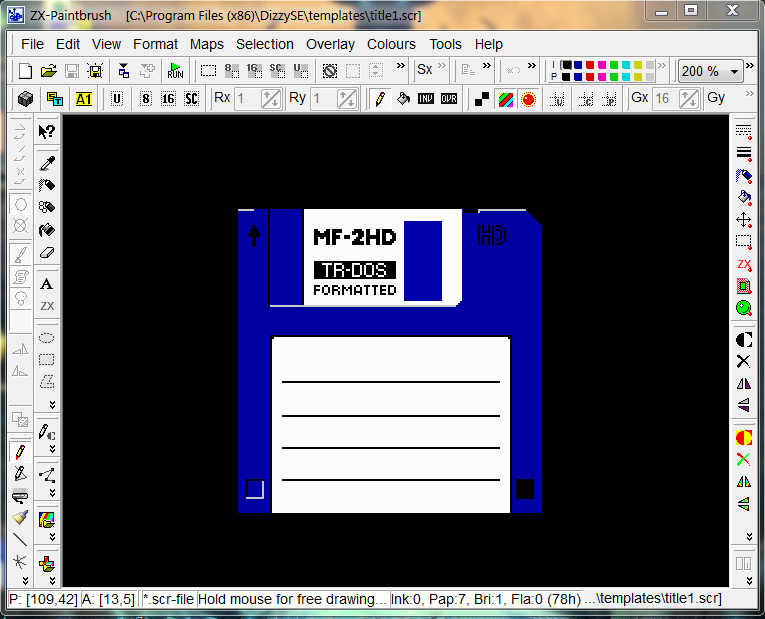
Task: Toggle the checkerboard pixel grid button
Action: coord(482,99)
